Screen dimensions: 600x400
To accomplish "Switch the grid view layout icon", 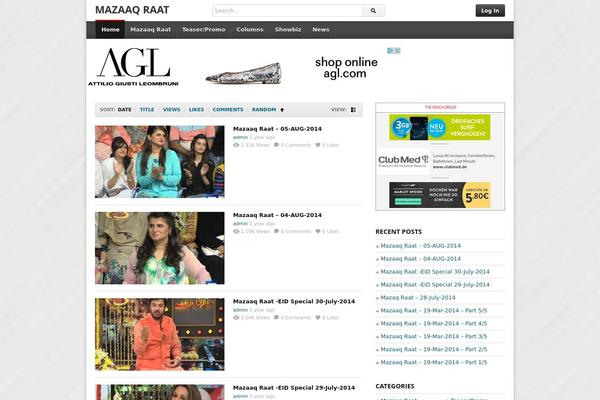I will point(353,110).
